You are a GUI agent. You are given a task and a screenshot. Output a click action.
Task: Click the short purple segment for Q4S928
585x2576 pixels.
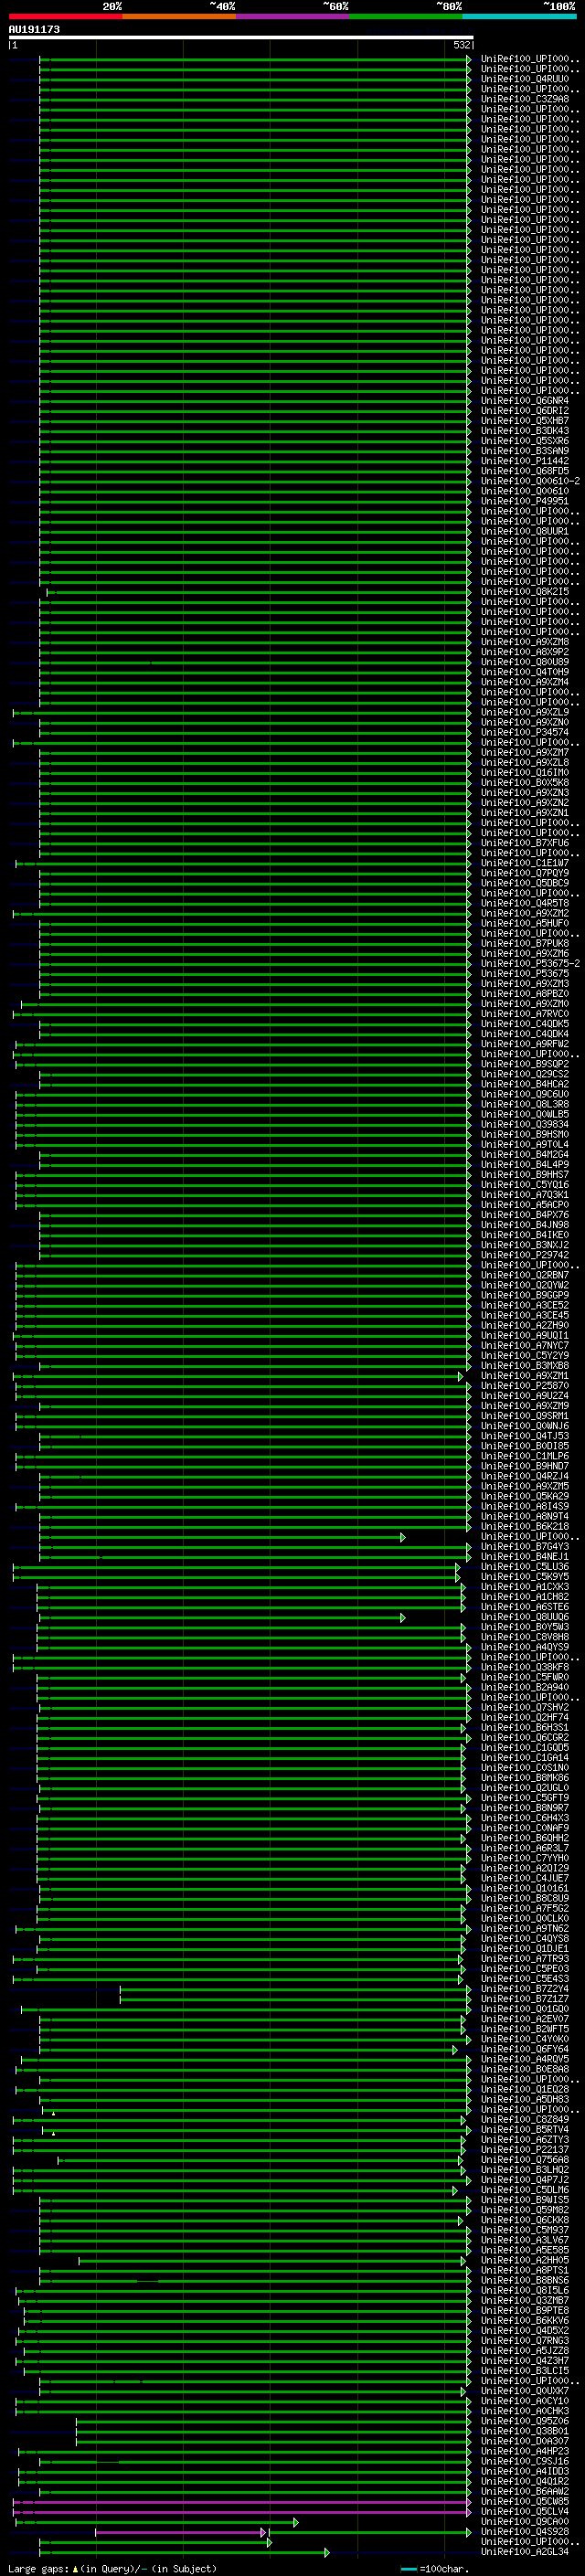point(180,2532)
